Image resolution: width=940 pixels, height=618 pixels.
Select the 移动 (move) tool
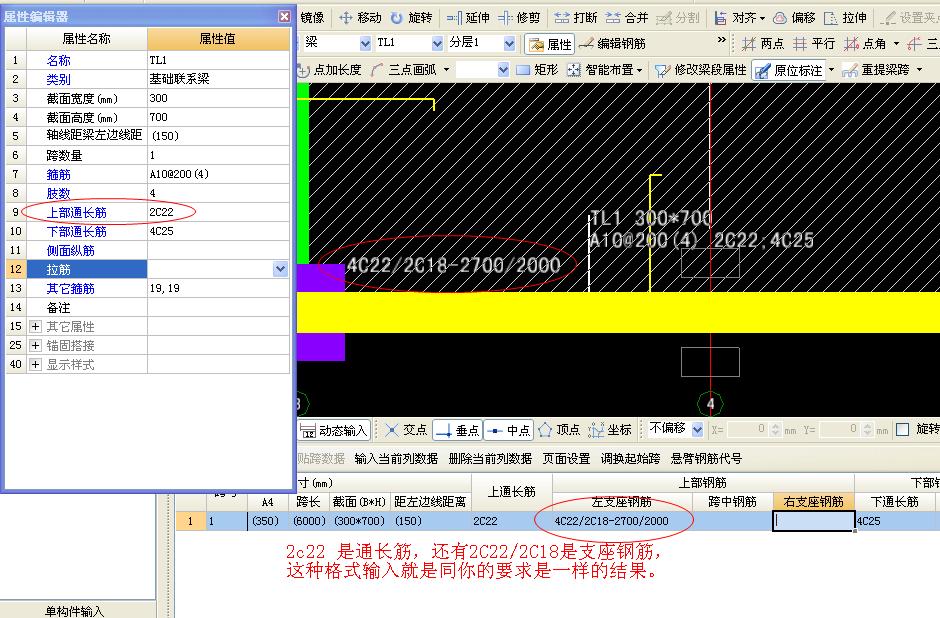360,18
